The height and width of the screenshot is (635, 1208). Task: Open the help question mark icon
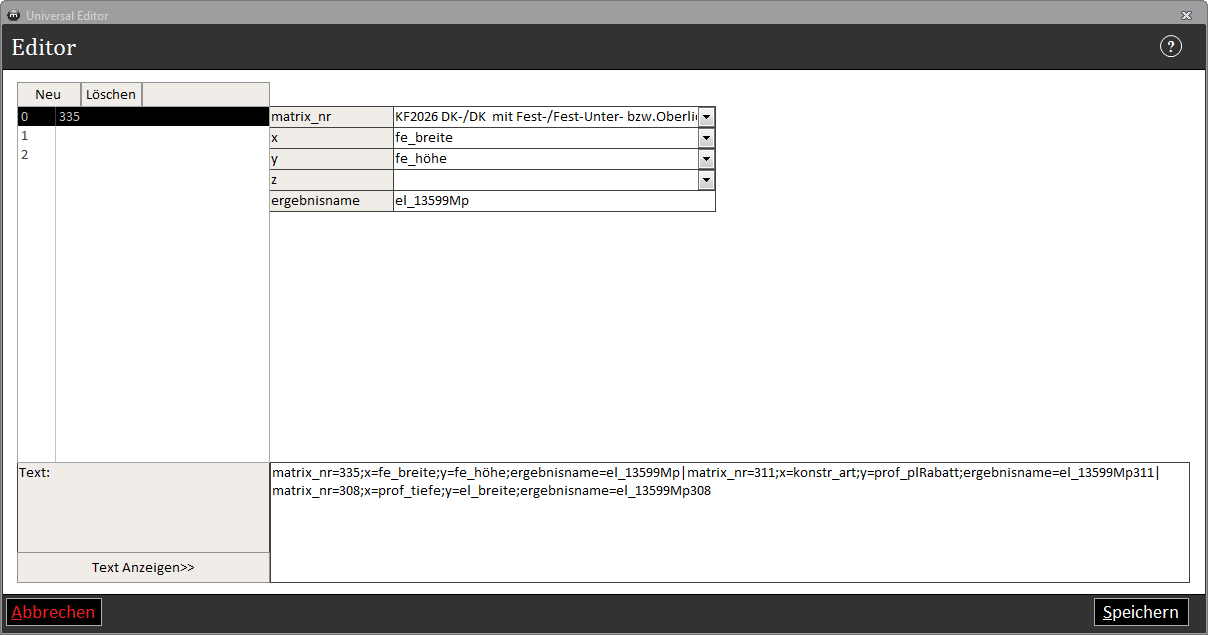click(x=1170, y=47)
